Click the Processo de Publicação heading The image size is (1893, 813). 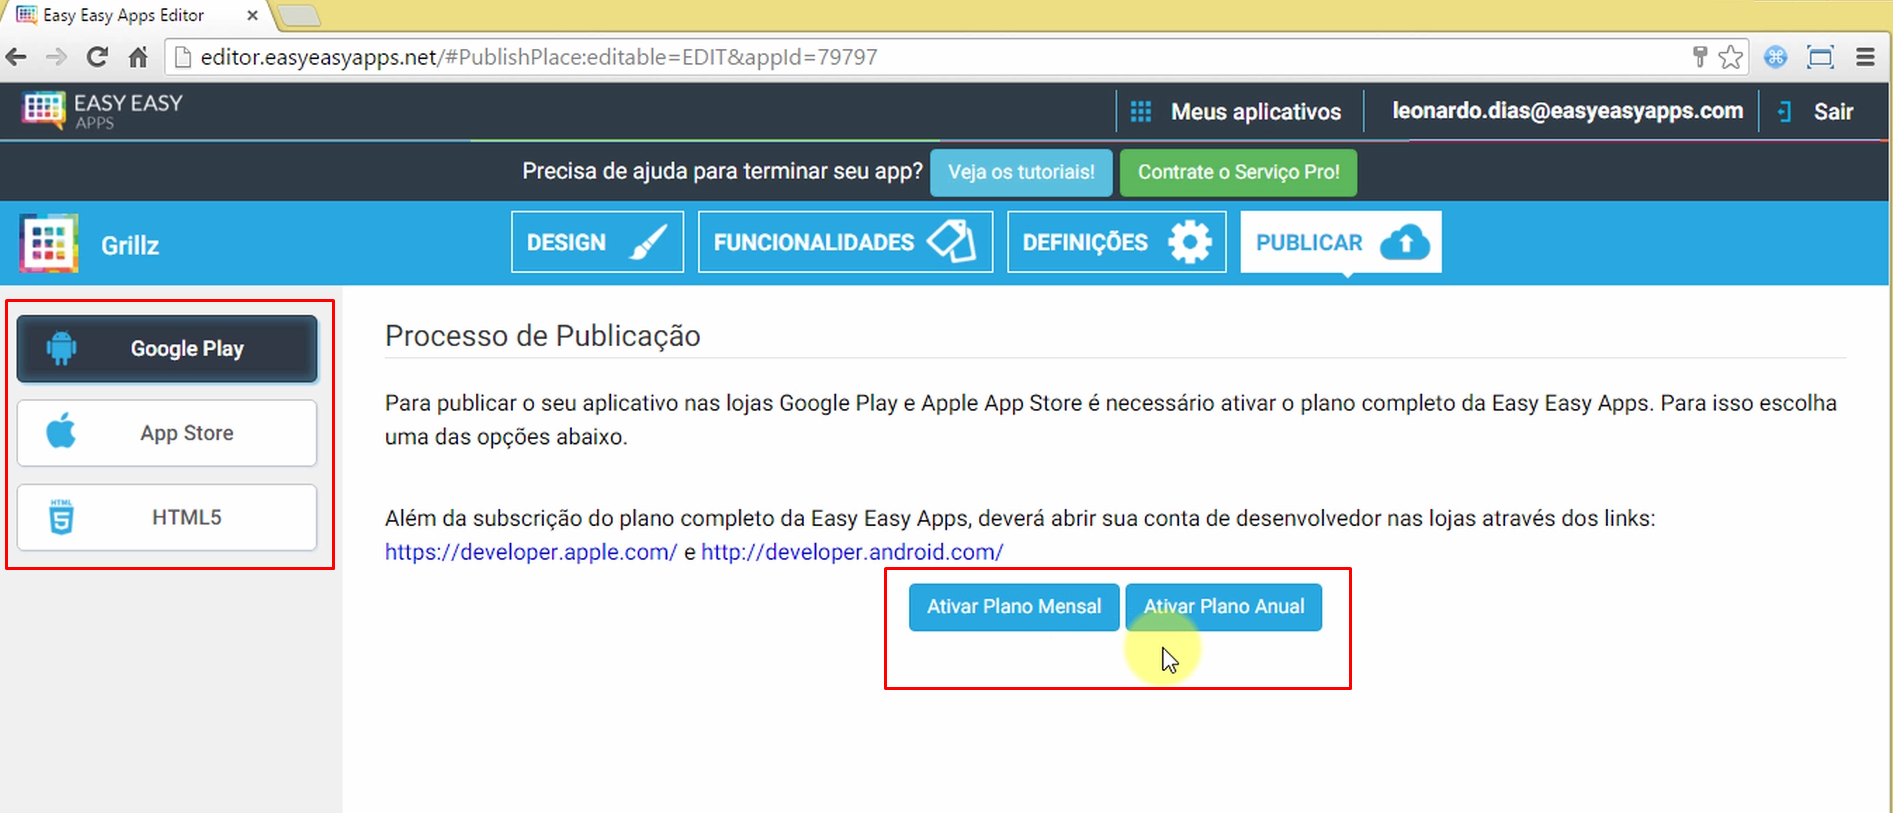pos(543,336)
